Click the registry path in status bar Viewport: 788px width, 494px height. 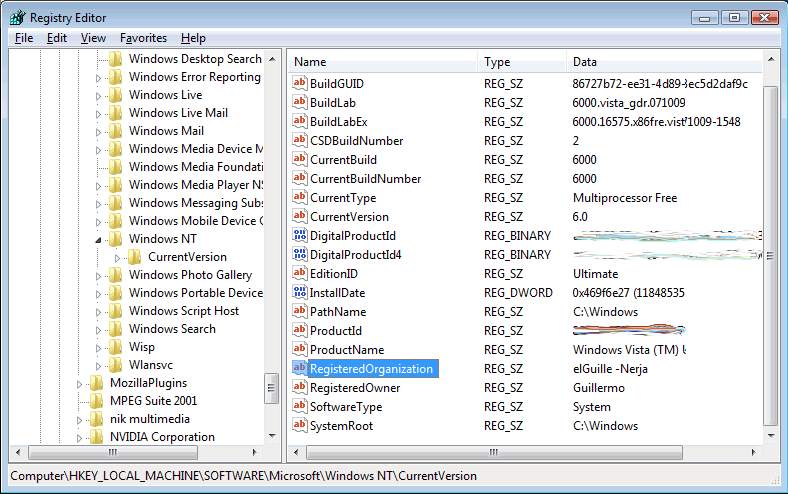[x=244, y=476]
